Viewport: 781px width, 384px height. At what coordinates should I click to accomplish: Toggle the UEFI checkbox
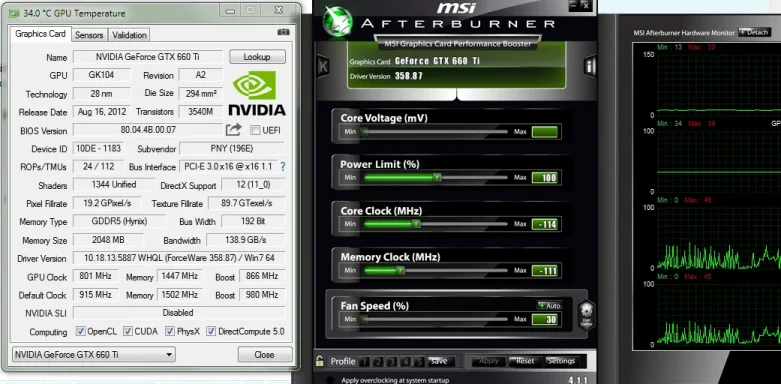[x=255, y=130]
